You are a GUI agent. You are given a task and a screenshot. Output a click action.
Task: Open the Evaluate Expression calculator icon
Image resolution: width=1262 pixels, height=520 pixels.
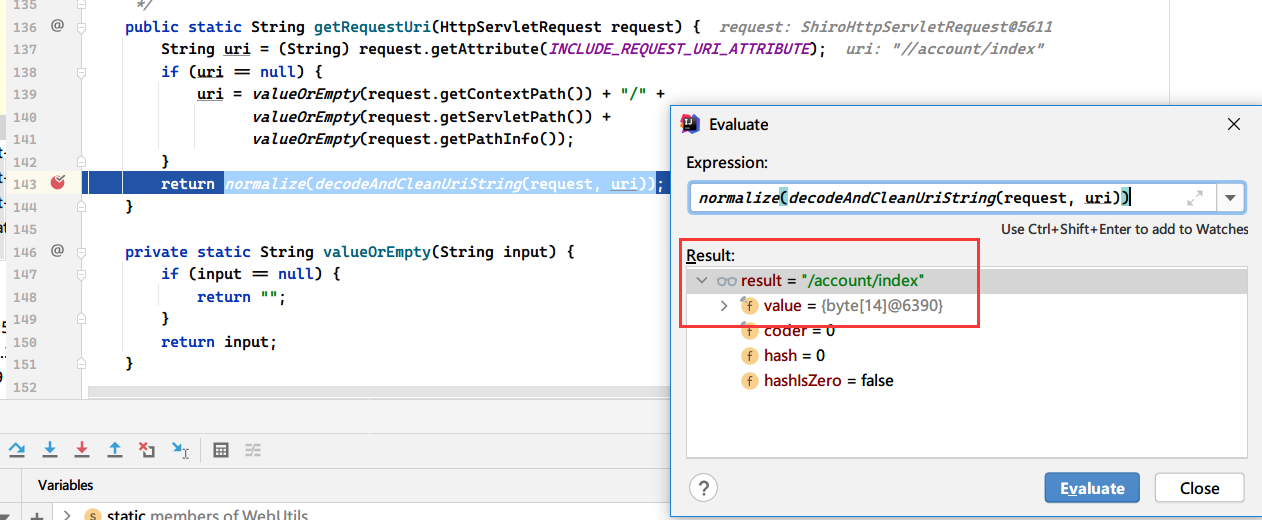tap(222, 450)
